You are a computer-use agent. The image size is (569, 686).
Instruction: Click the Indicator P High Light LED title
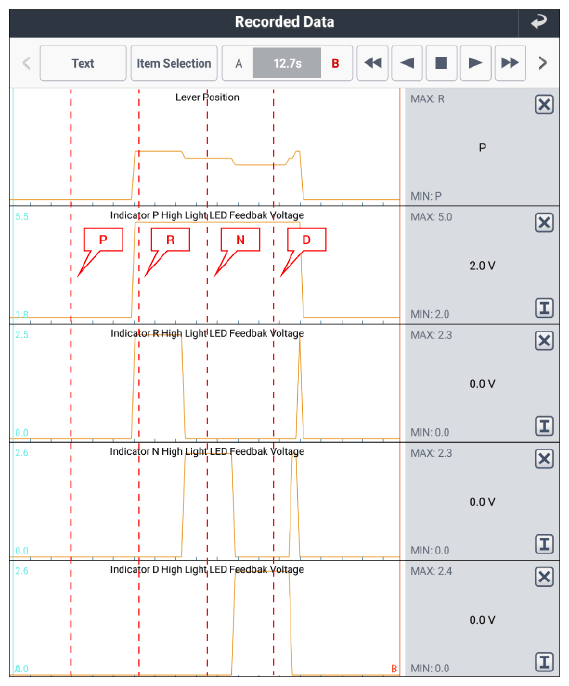(207, 215)
